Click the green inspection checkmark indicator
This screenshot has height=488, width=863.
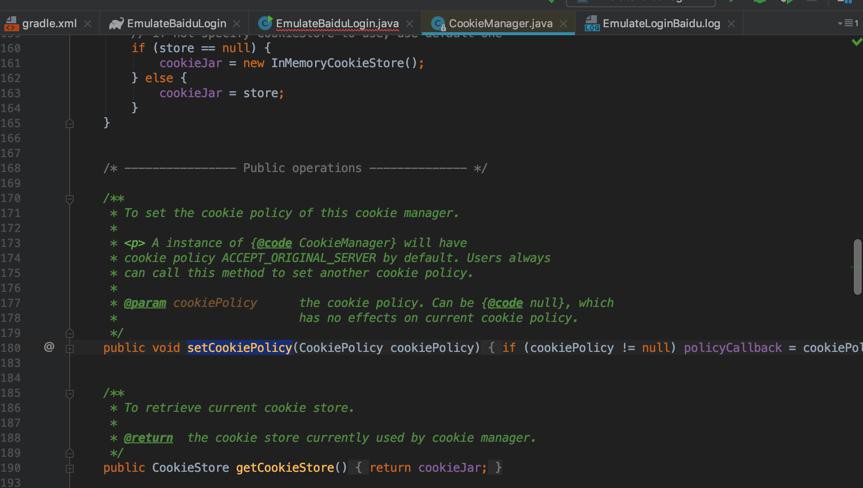tap(856, 42)
